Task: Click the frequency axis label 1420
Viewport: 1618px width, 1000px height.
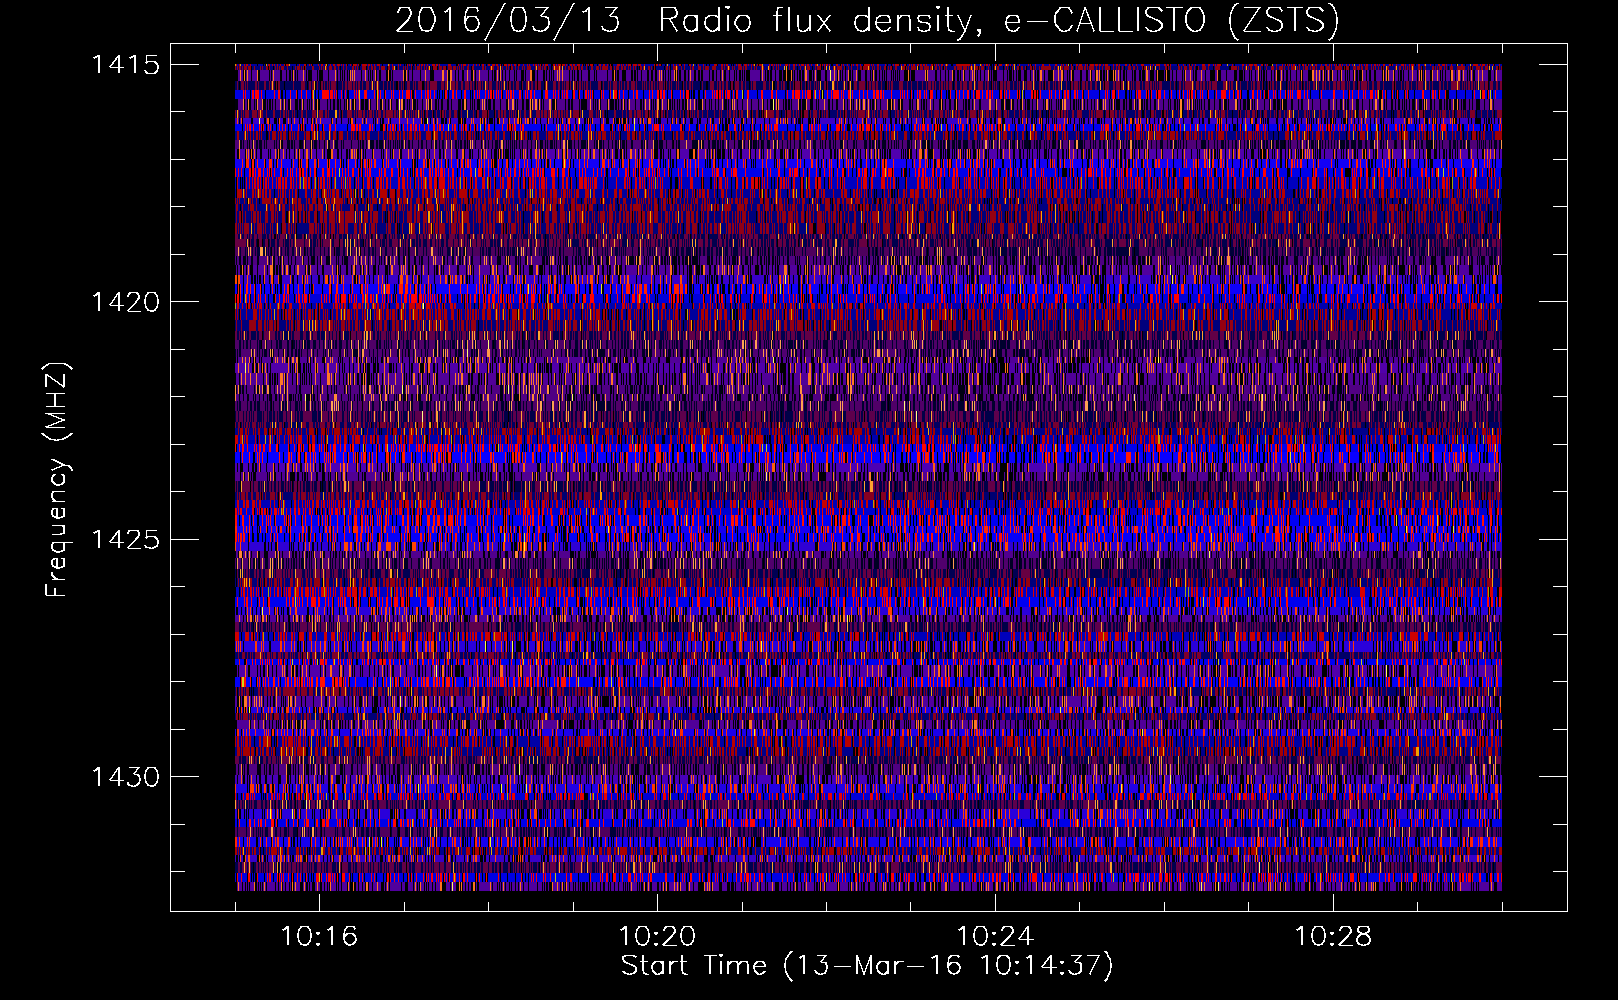Action: tap(125, 302)
